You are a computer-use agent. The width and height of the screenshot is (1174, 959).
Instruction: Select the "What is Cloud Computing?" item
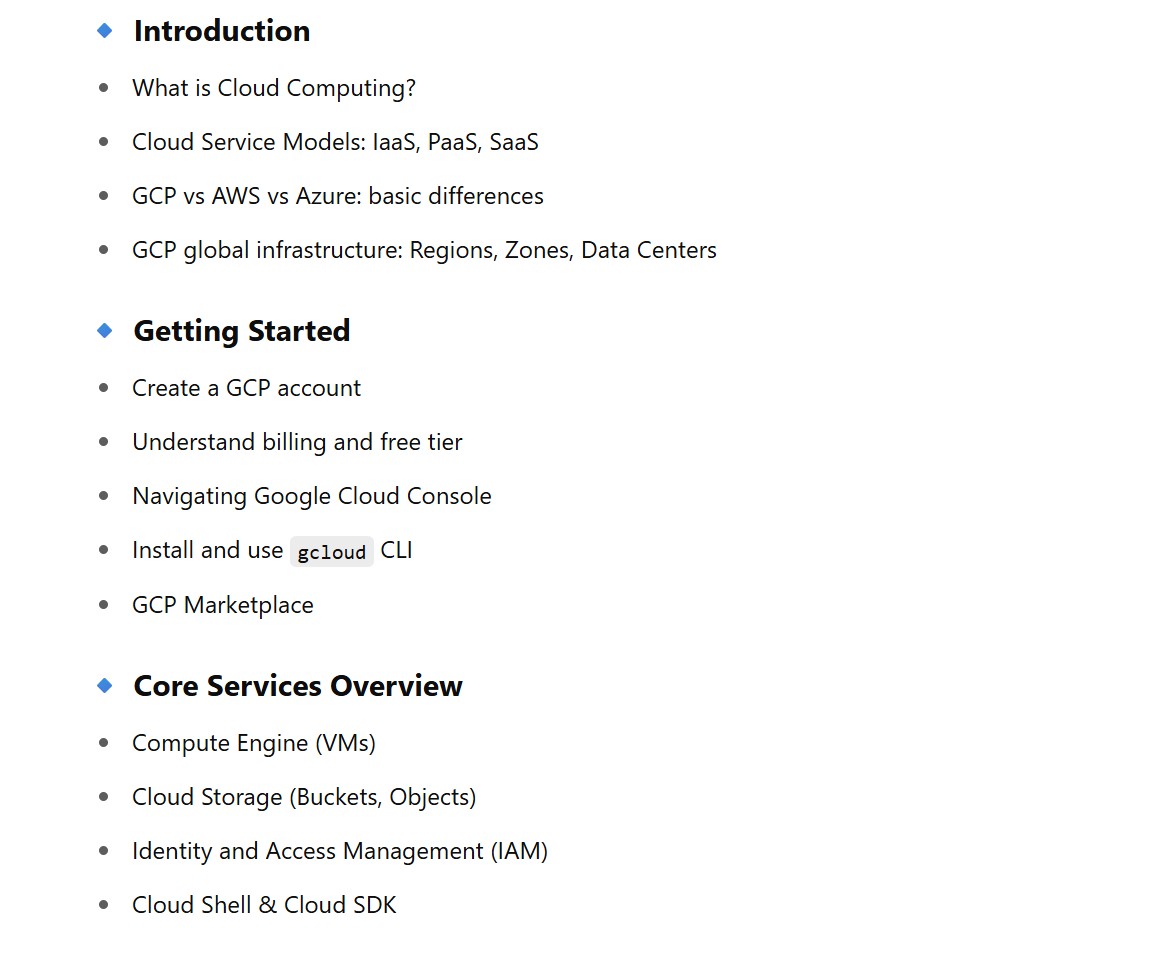[x=273, y=88]
